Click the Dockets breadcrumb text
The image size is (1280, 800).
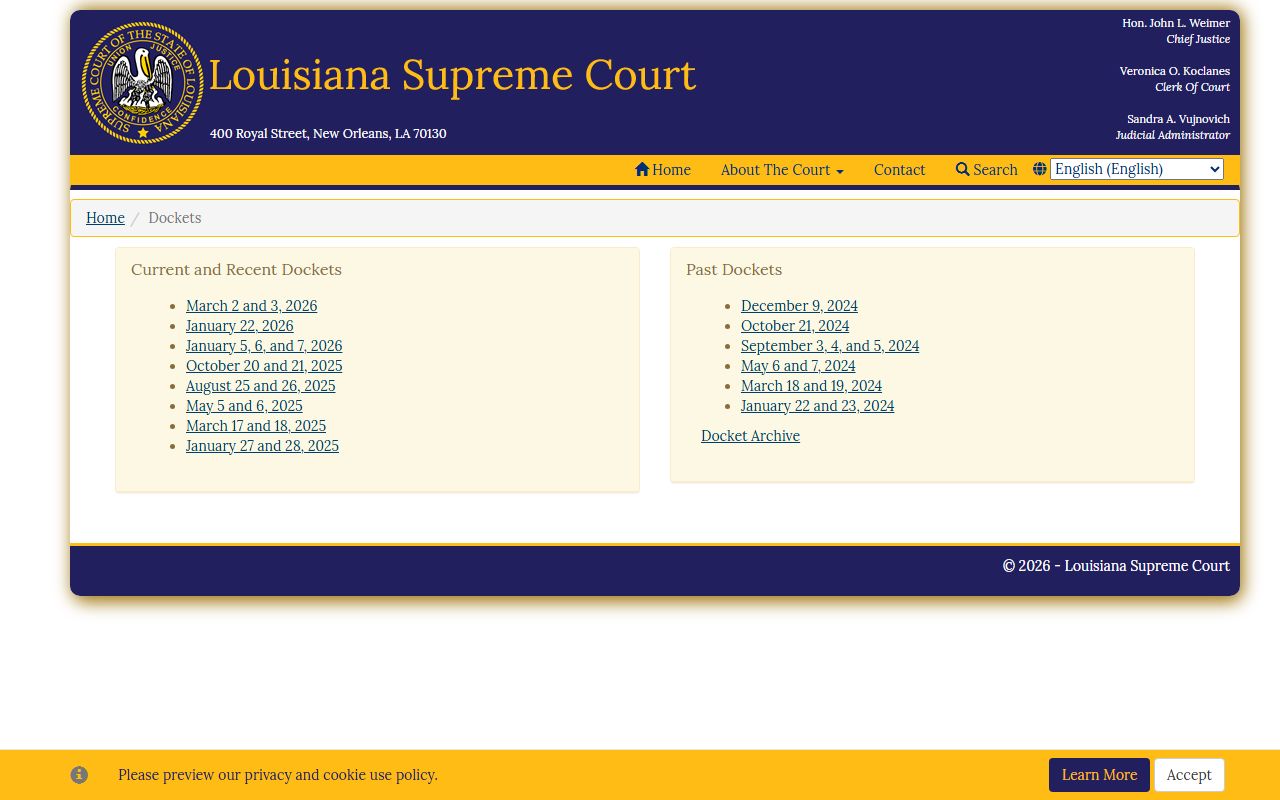(x=175, y=218)
